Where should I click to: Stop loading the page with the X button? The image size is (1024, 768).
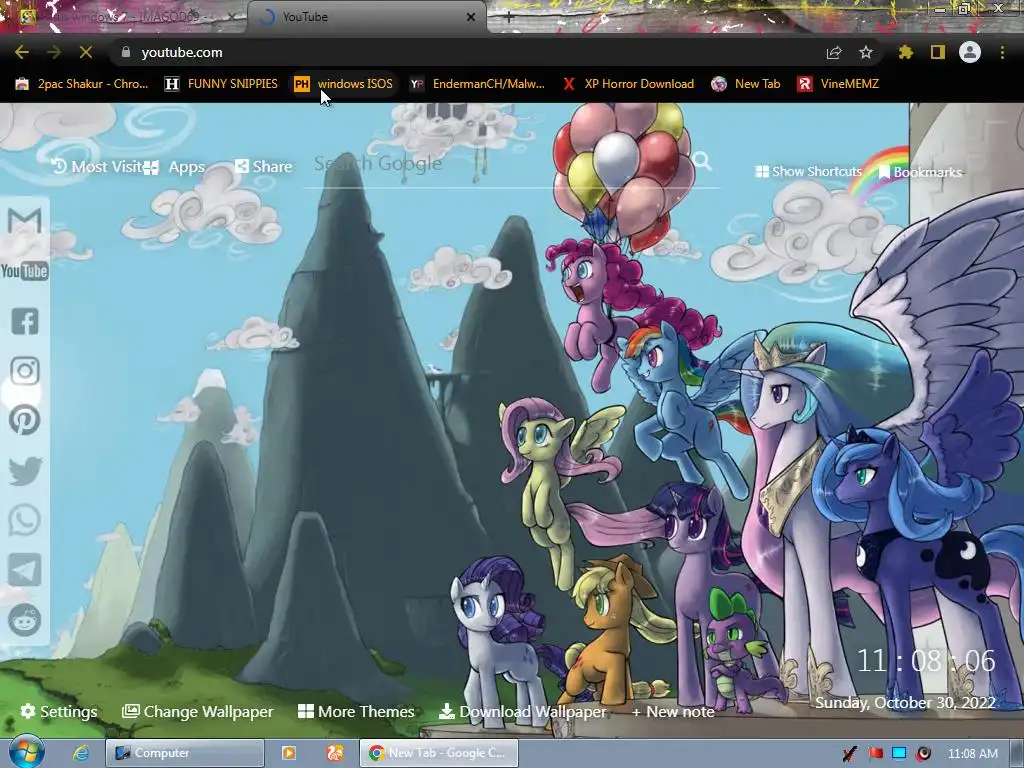point(86,52)
